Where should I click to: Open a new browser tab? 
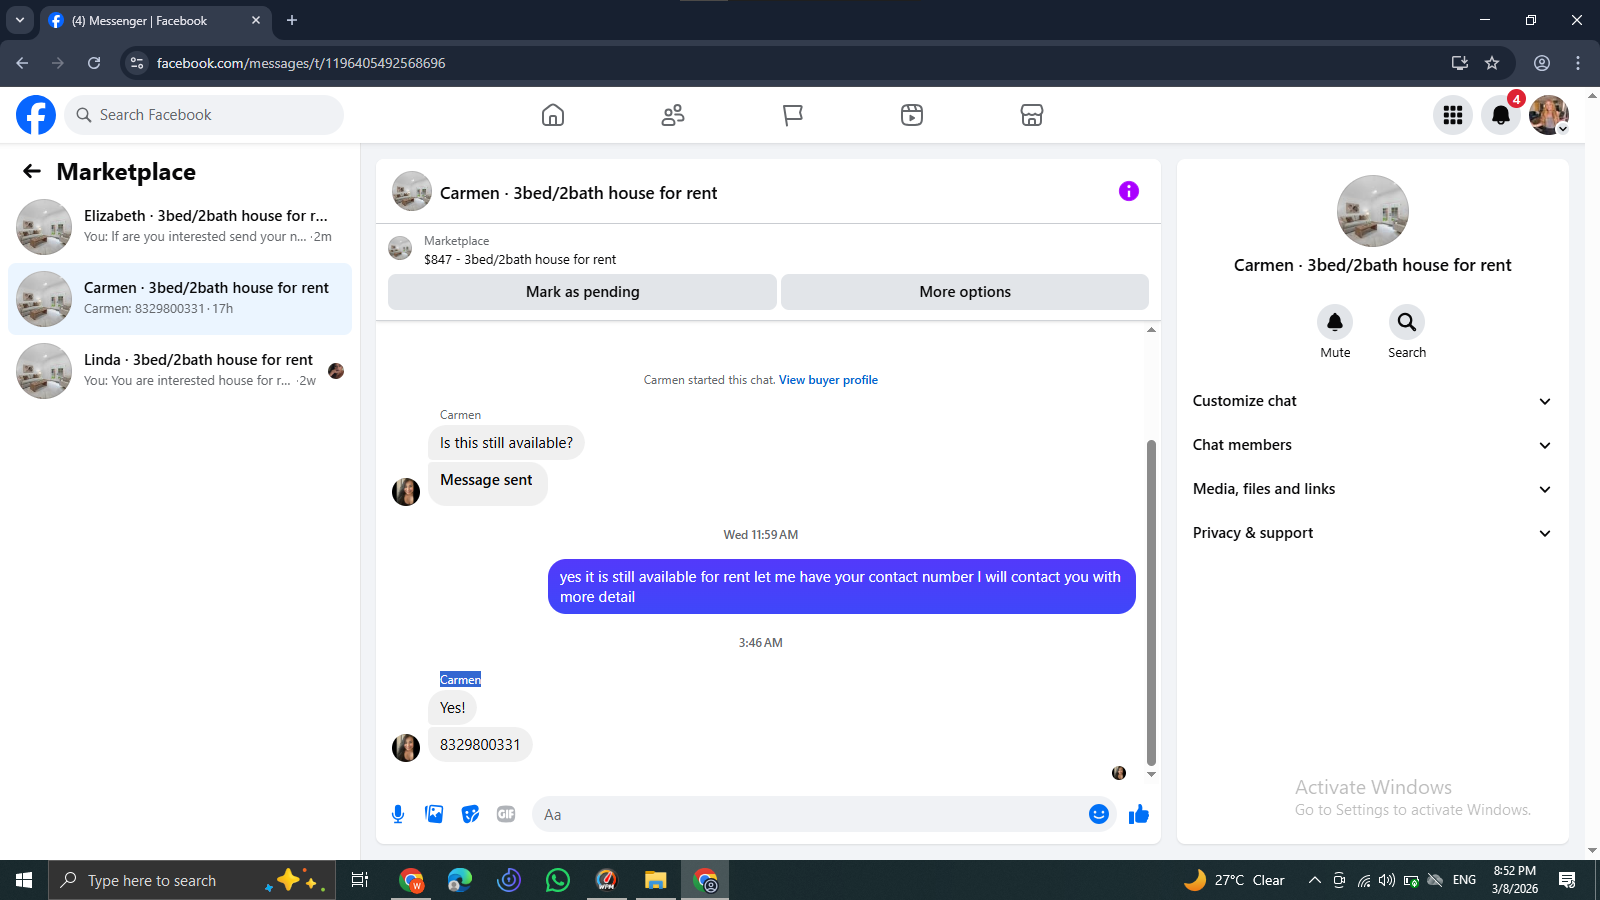(x=292, y=20)
